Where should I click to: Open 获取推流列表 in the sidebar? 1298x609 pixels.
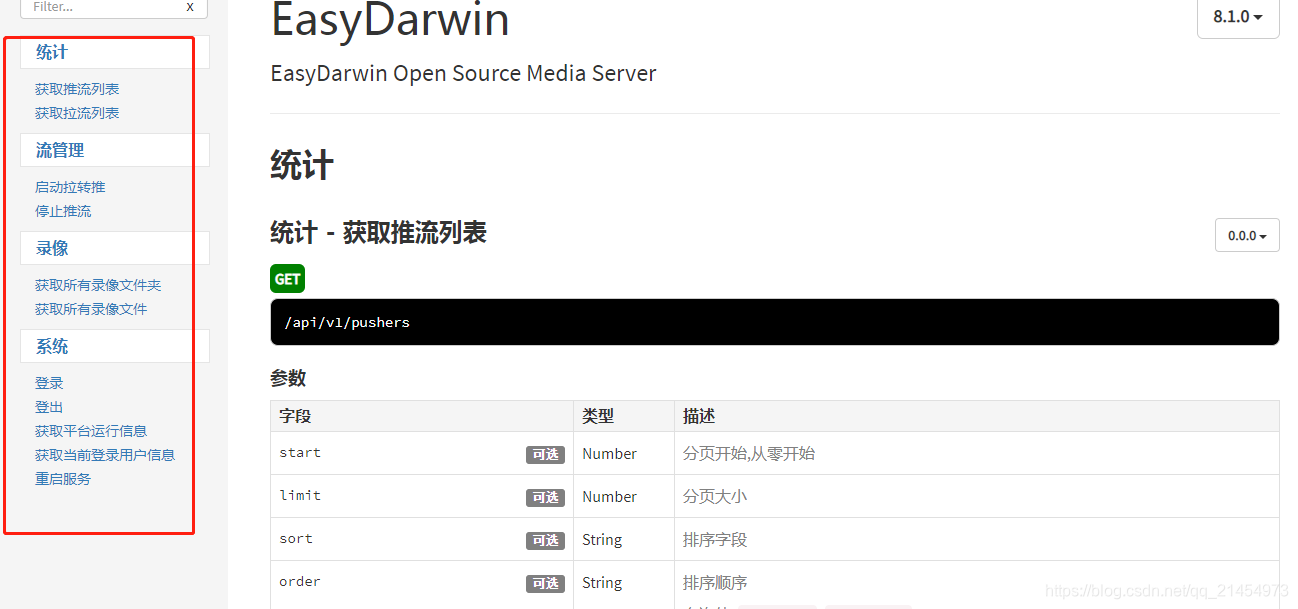coord(77,89)
